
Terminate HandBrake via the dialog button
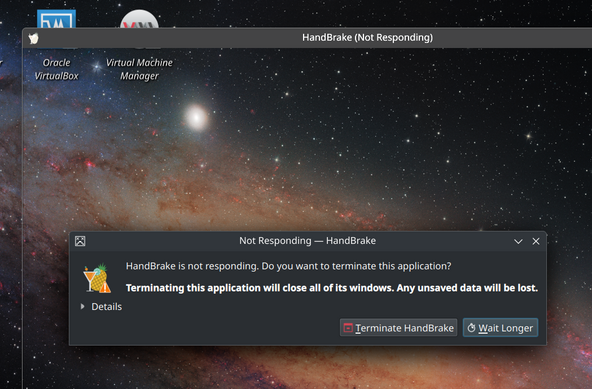point(398,328)
